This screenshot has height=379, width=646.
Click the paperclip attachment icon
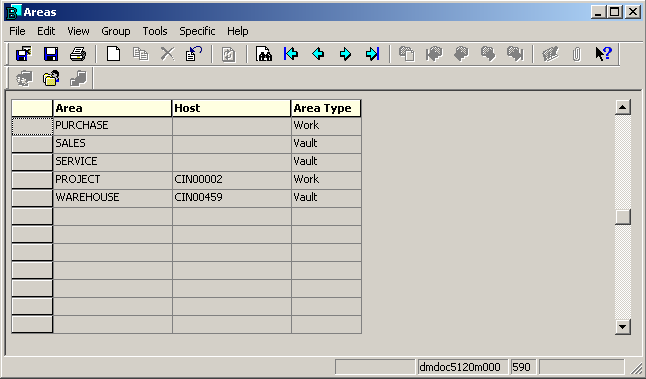[577, 54]
